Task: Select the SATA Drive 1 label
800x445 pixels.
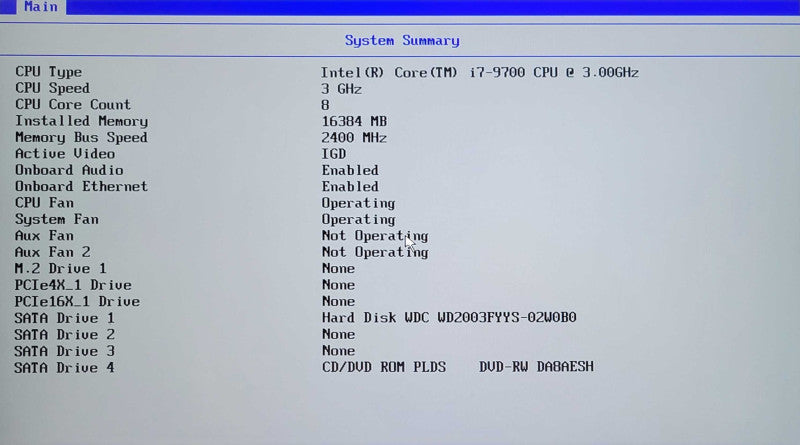Action: pos(64,318)
